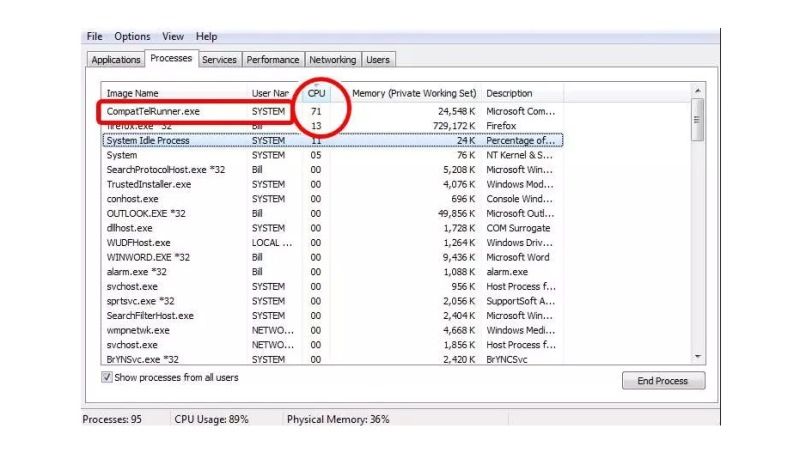Click memory value 9,436 K for WINWORD
800x450 pixels.
(459, 257)
